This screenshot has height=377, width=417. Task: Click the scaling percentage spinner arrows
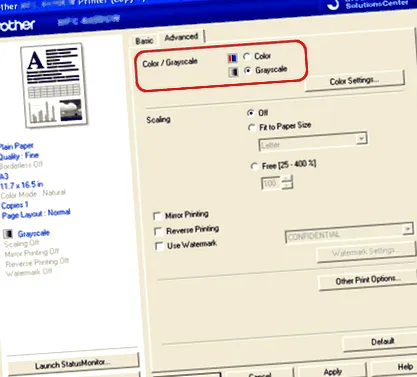(x=287, y=182)
